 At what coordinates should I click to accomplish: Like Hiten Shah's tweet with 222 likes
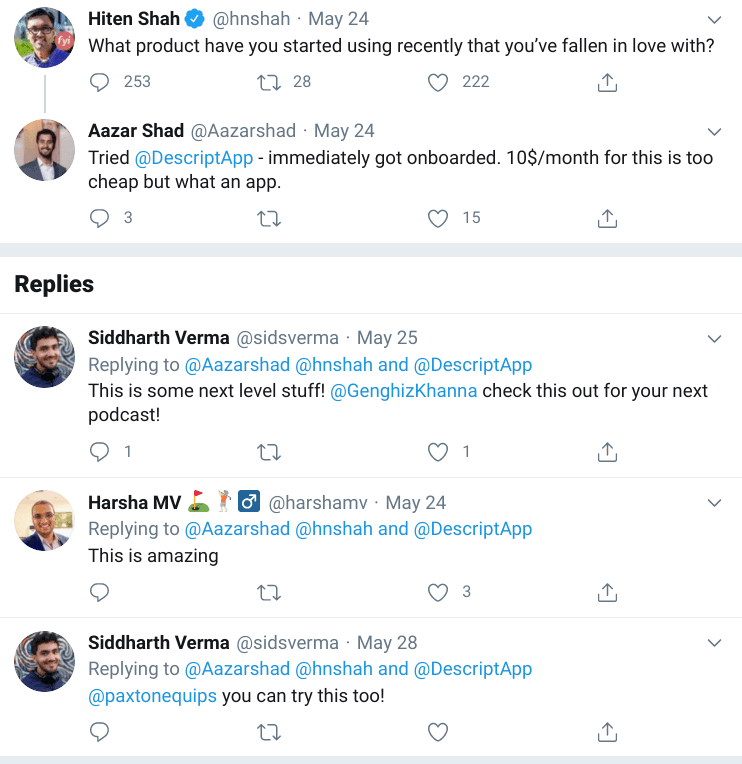click(438, 82)
